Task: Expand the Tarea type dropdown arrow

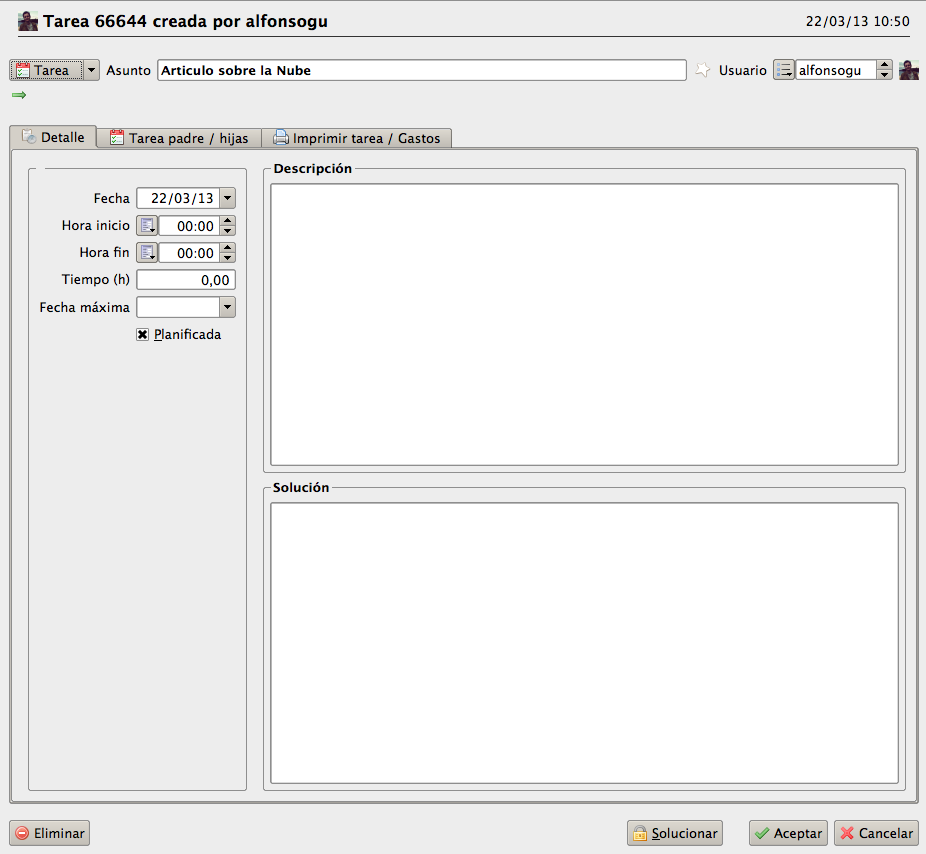Action: click(91, 70)
